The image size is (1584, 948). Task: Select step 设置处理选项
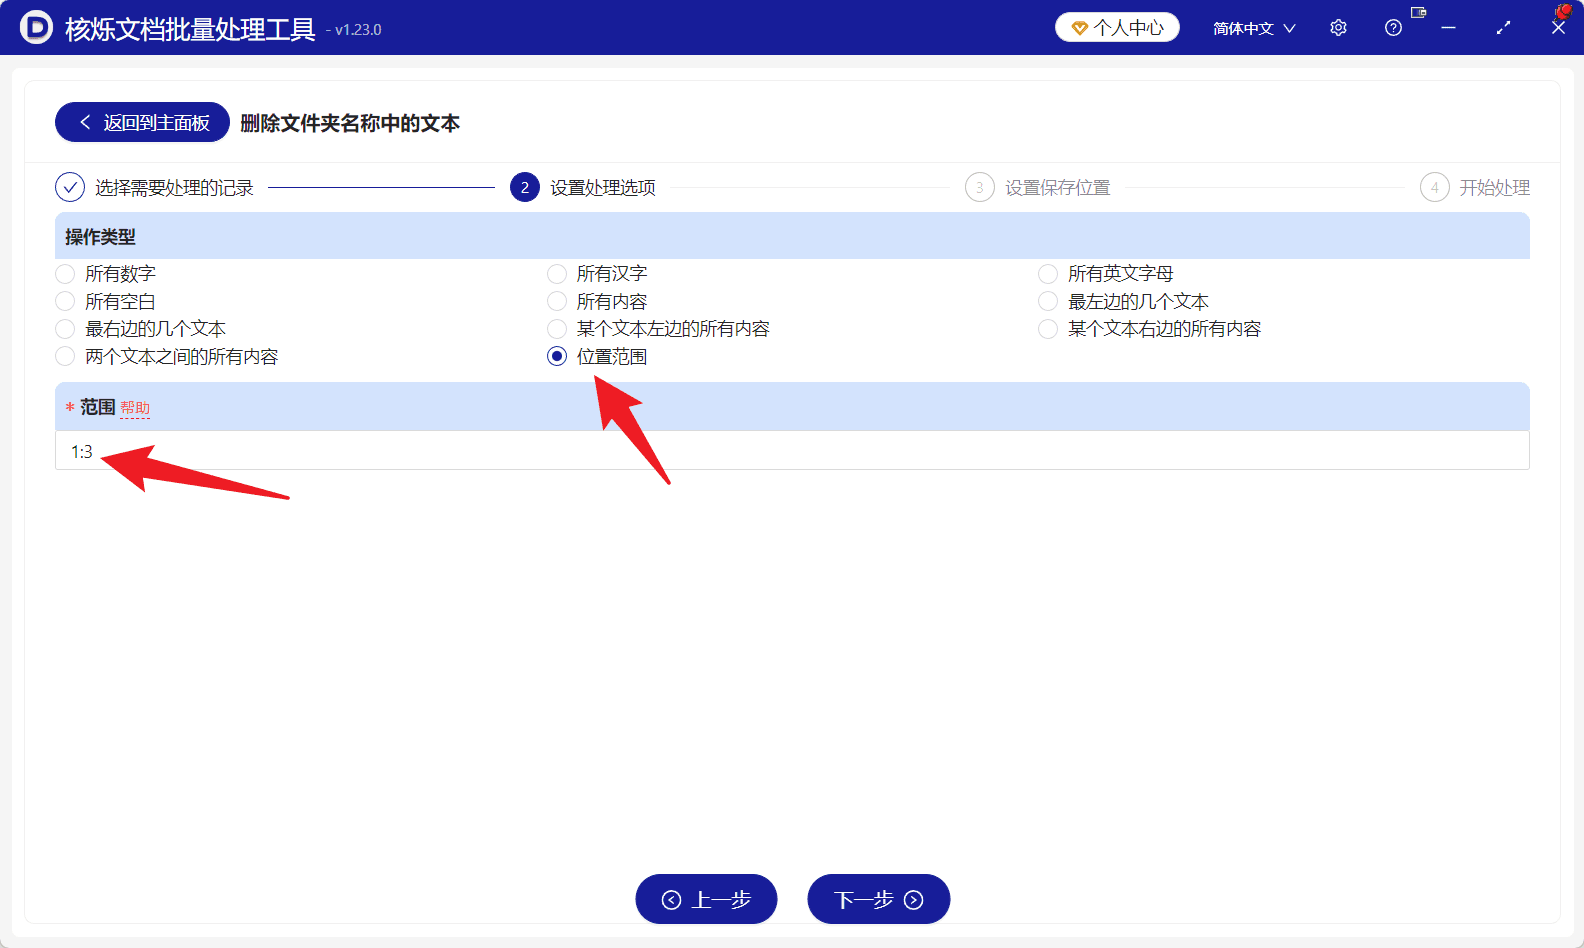coord(603,188)
